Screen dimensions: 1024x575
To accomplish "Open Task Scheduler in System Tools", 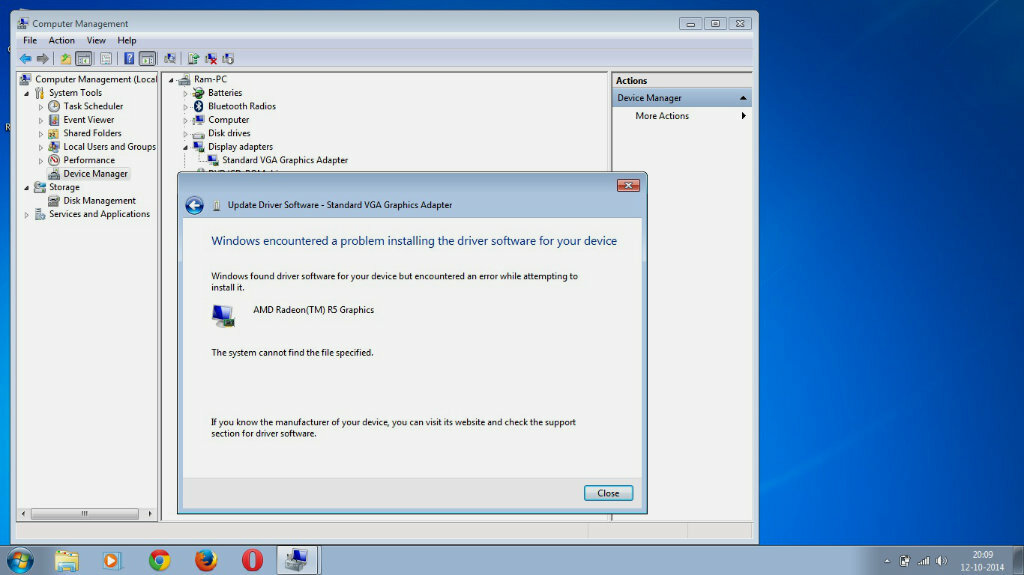I will point(93,106).
